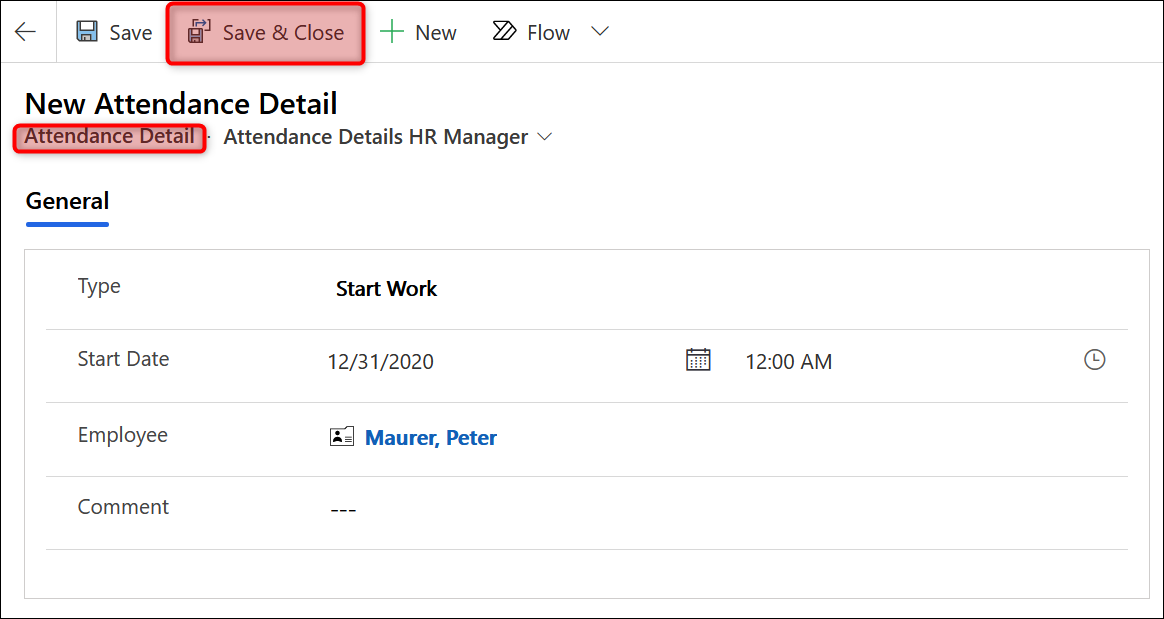Viewport: 1164px width, 619px height.
Task: Open the clock time picker
Action: point(1095,360)
